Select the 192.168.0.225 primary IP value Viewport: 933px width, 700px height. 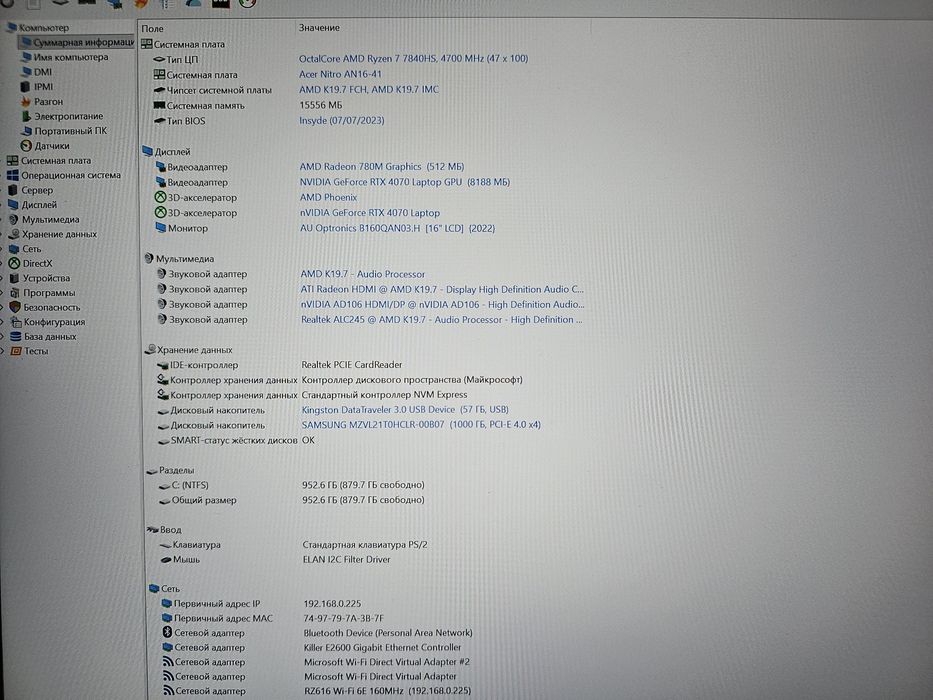pyautogui.click(x=332, y=604)
